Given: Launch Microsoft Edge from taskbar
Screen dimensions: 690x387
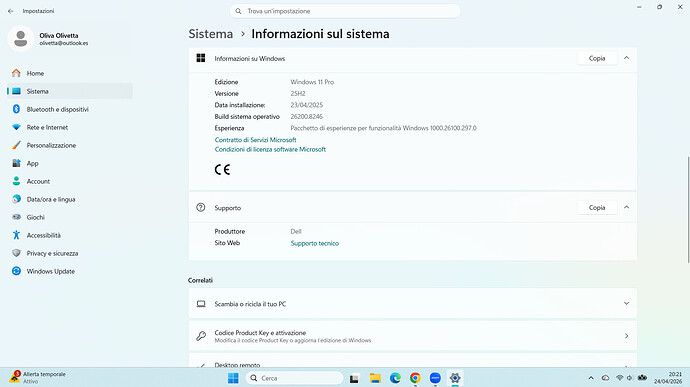Looking at the screenshot, I should click(x=395, y=378).
